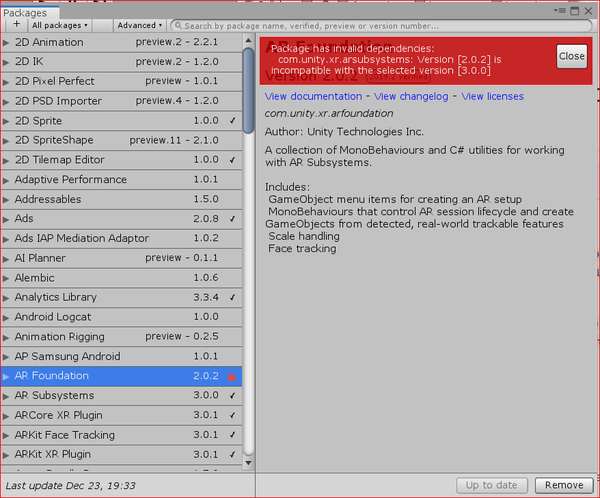Click the installed checkmark on ARCore XR Plugin
This screenshot has height=498, width=600.
(x=232, y=415)
